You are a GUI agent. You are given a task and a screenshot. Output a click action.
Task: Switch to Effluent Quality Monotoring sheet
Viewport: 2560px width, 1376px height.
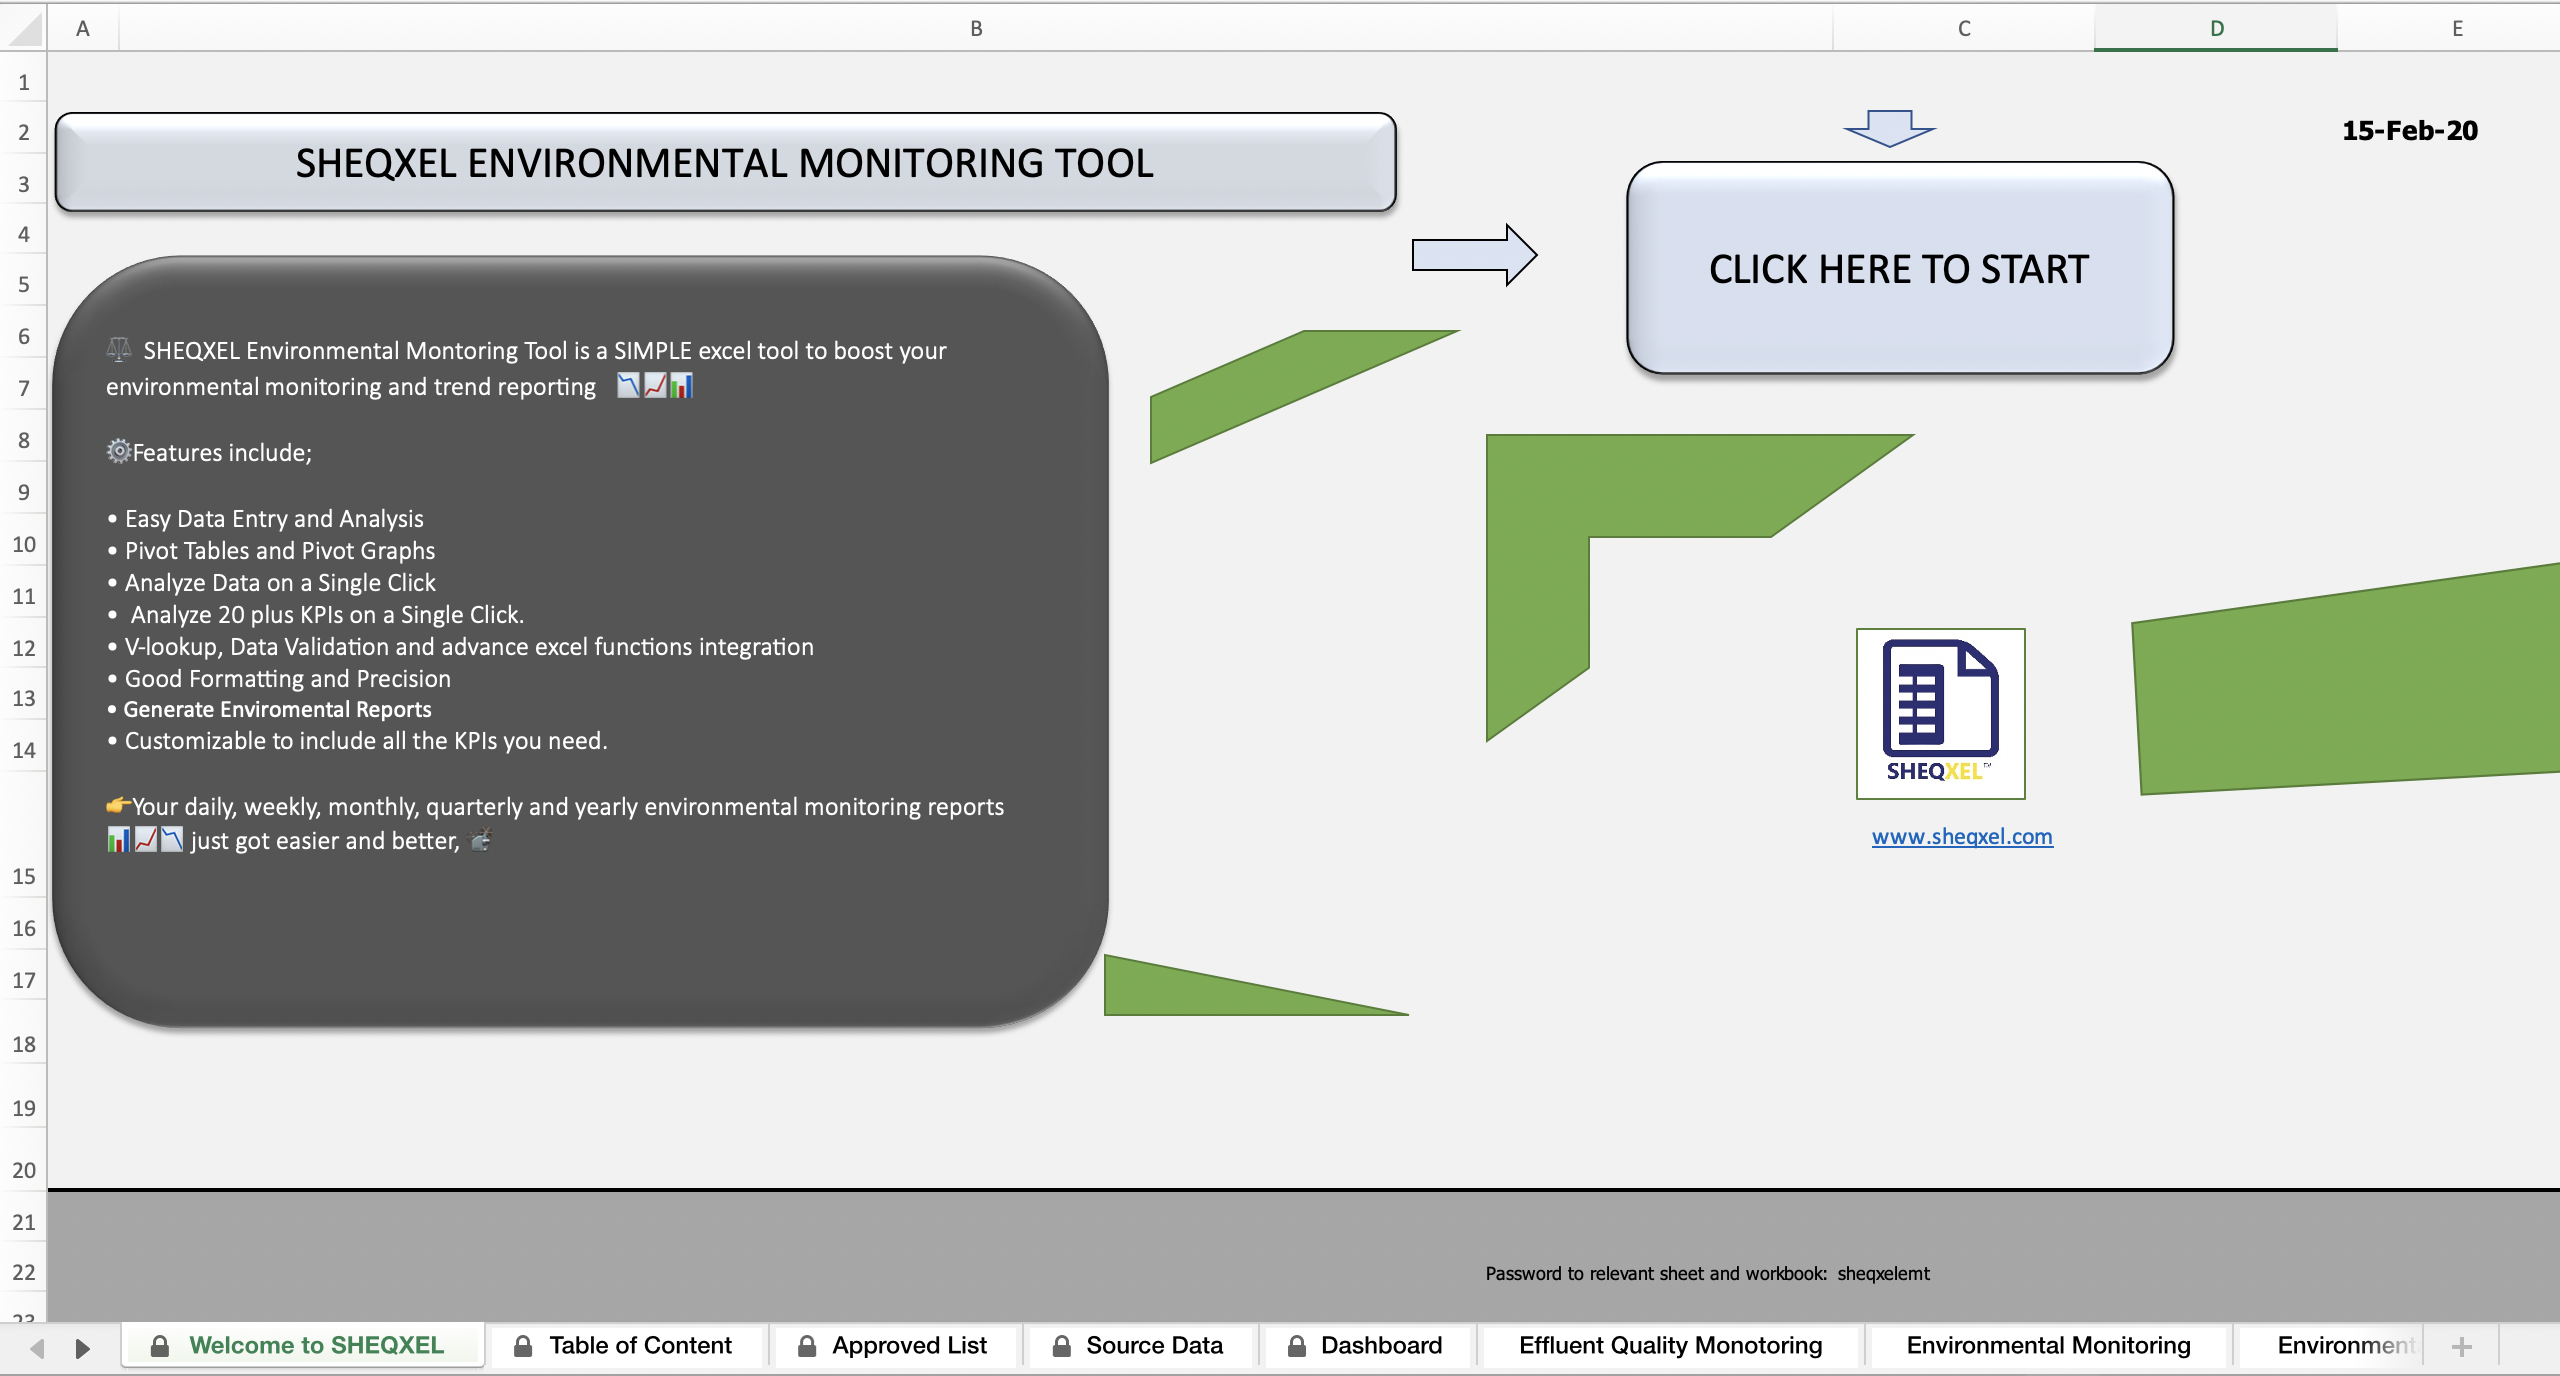[1670, 1346]
